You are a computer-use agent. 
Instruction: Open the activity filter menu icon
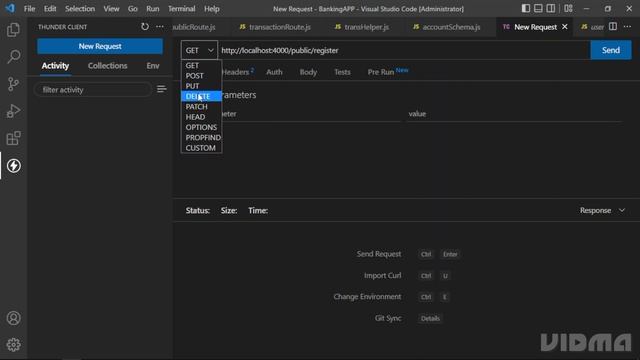162,89
